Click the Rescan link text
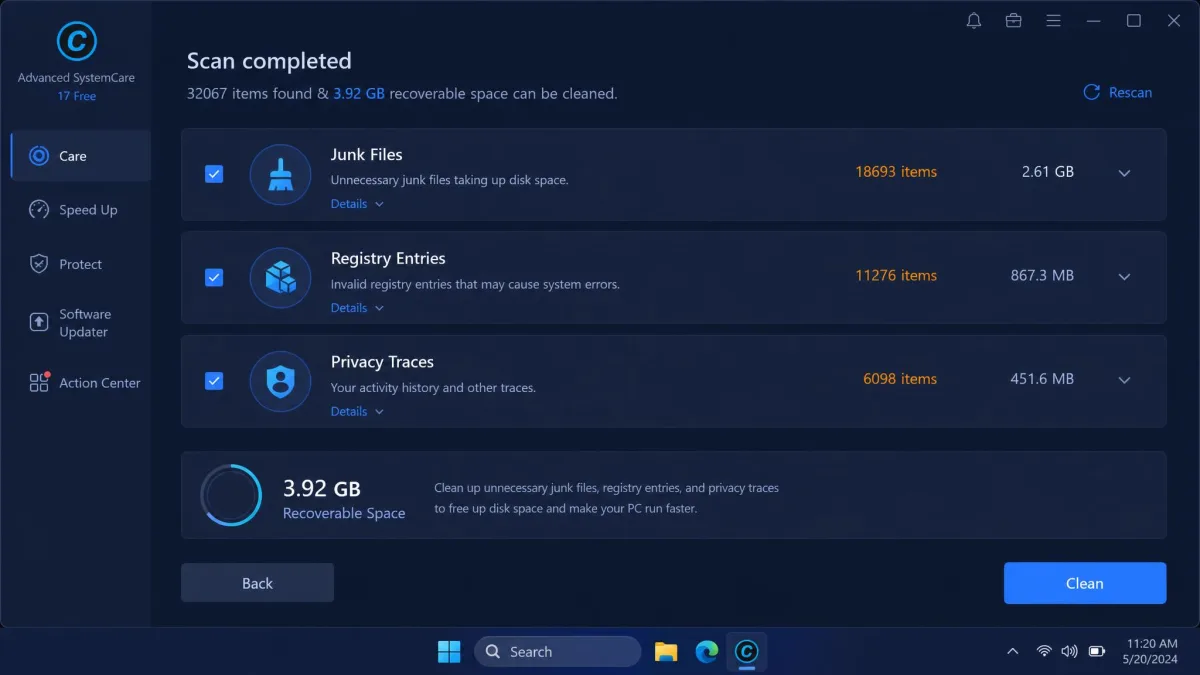1200x675 pixels. [1130, 92]
